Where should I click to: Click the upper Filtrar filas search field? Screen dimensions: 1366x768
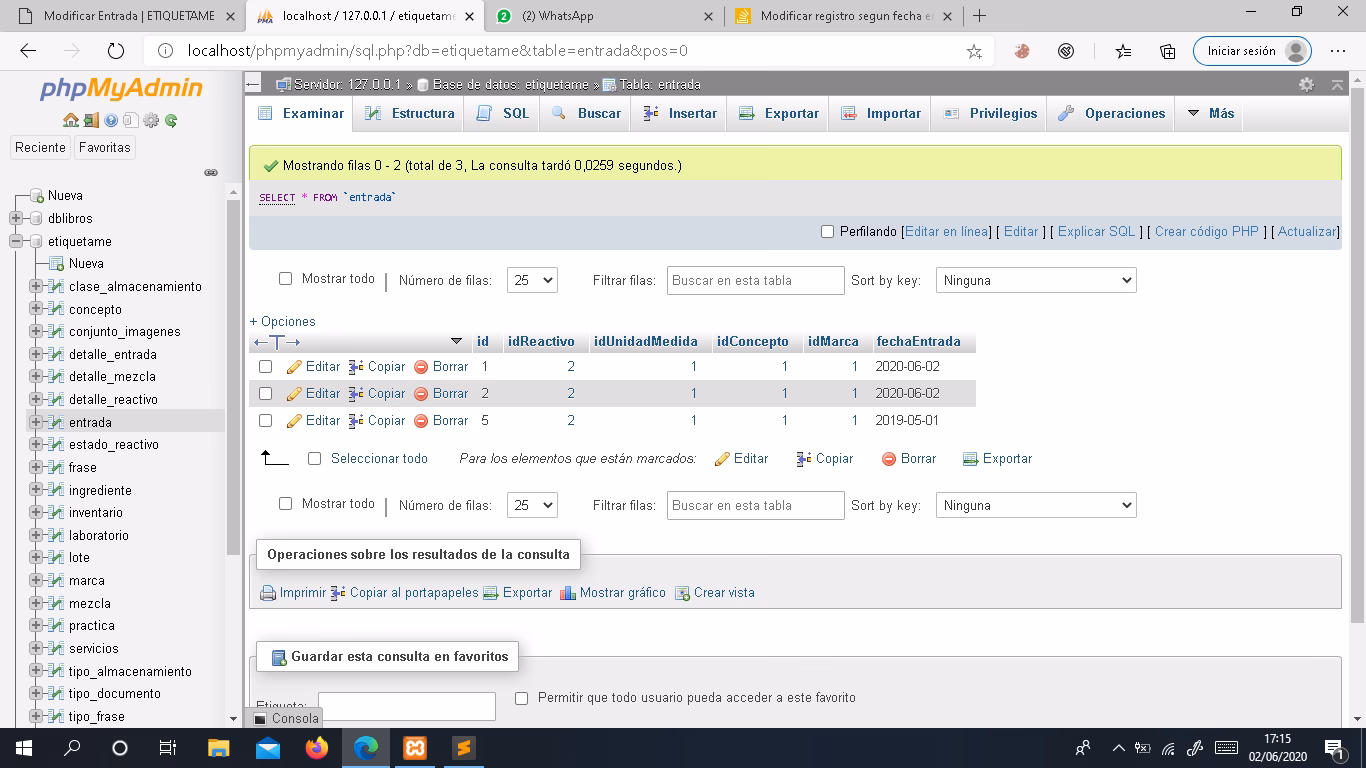[x=756, y=281]
